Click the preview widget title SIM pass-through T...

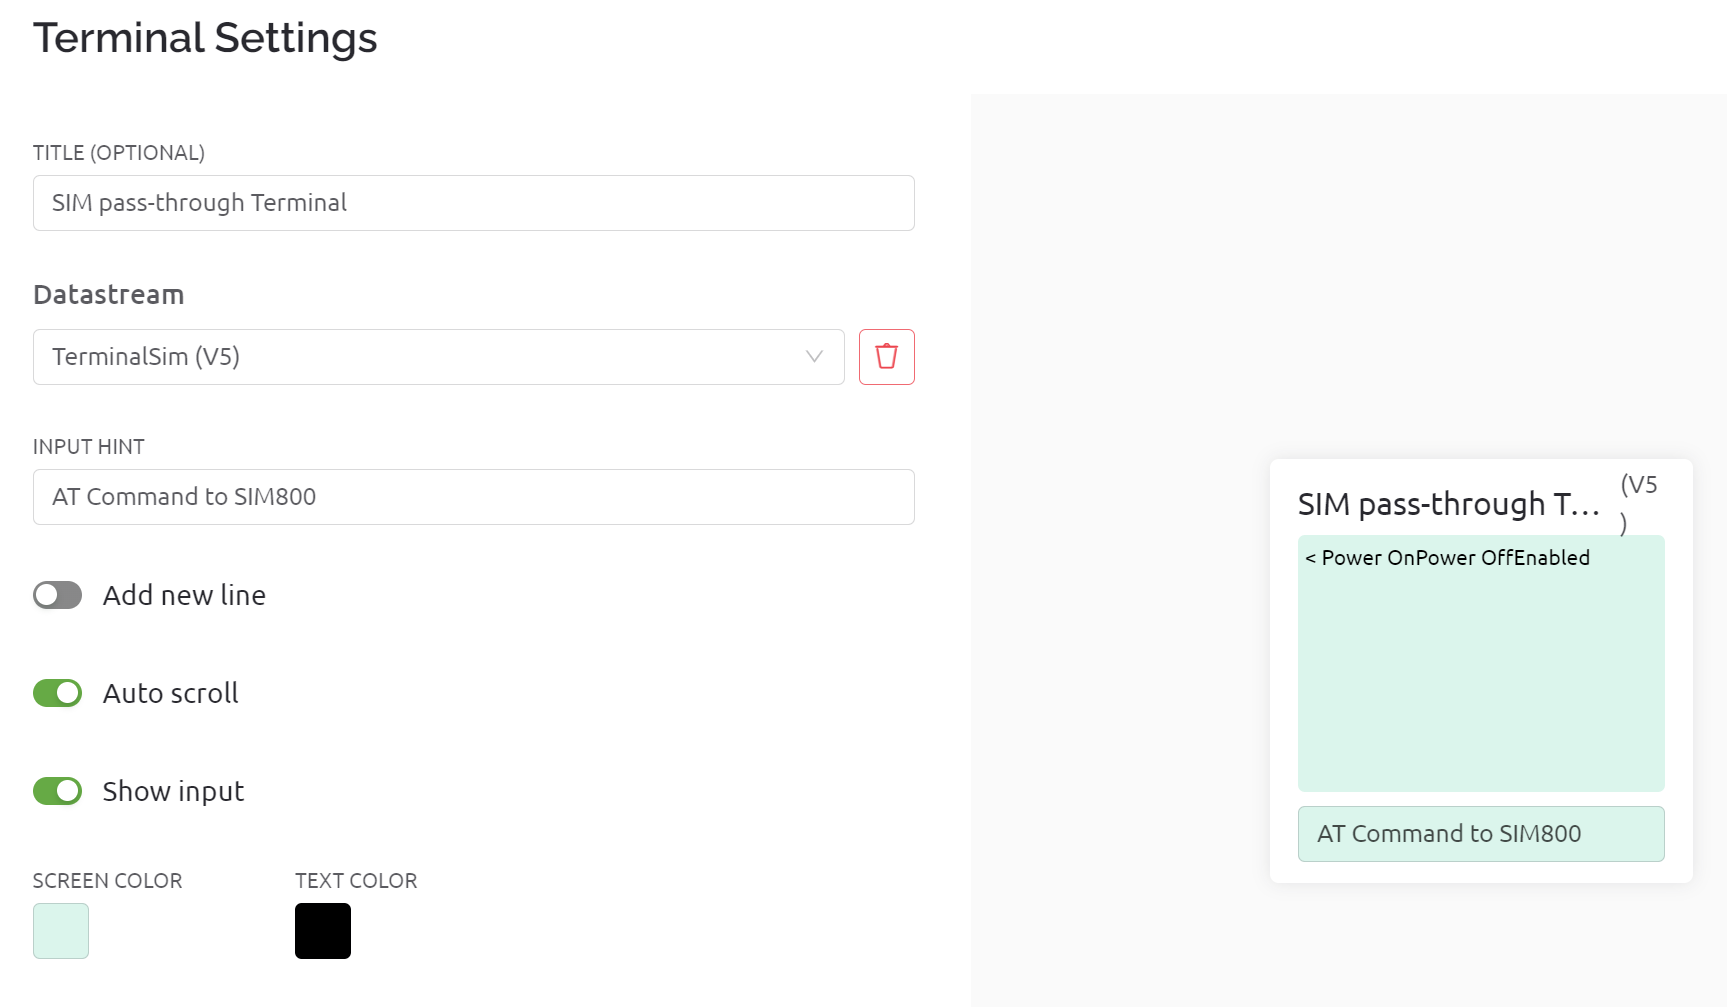point(1449,504)
